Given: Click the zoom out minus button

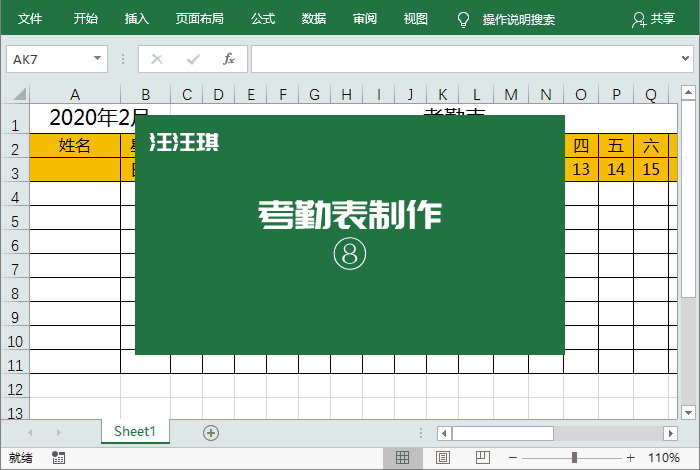Looking at the screenshot, I should [512, 458].
